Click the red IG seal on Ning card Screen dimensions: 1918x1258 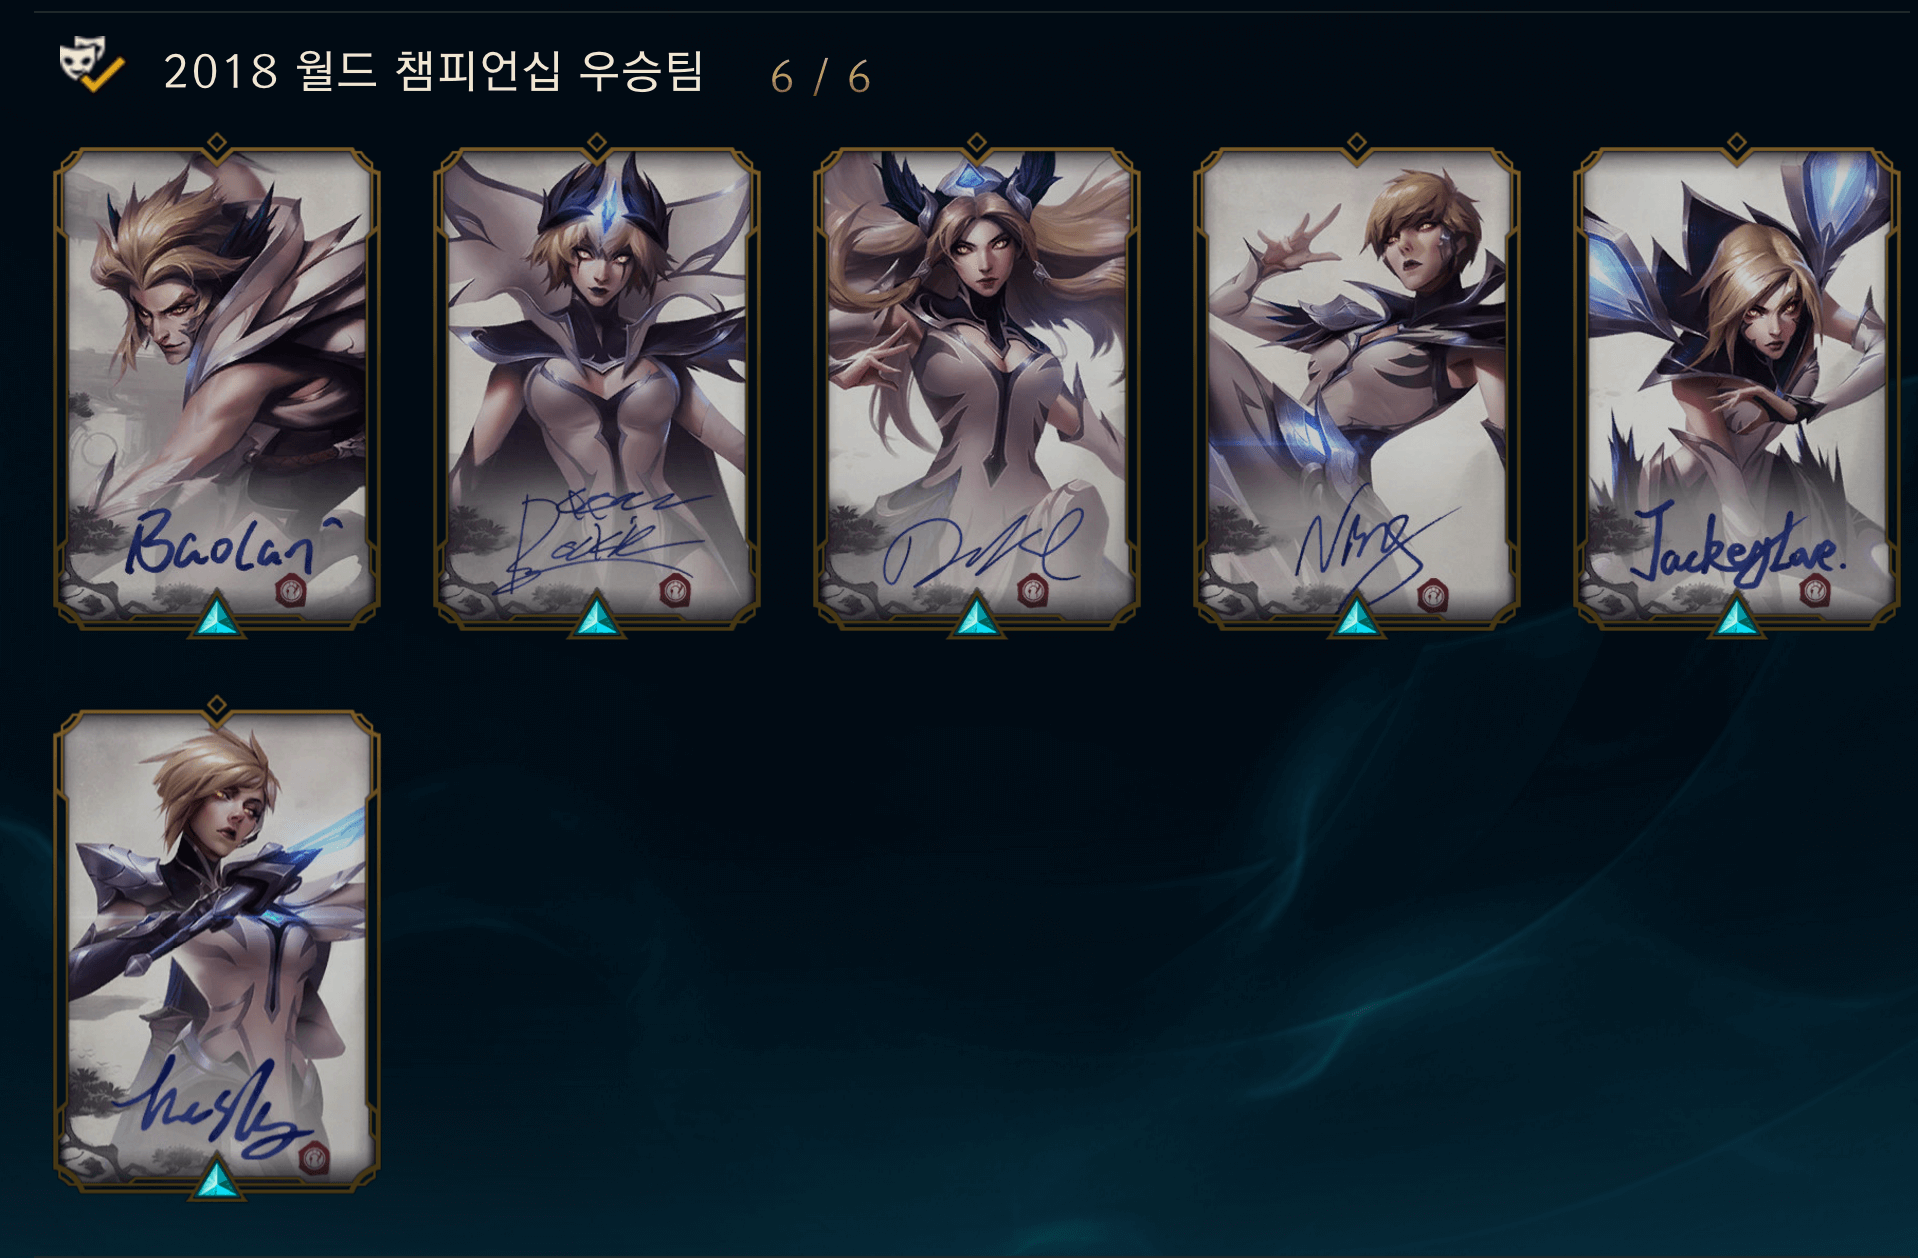[1433, 597]
